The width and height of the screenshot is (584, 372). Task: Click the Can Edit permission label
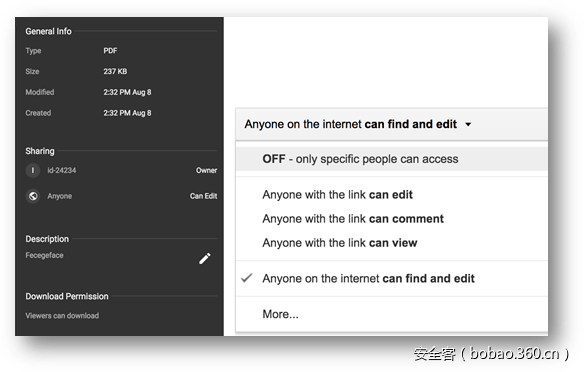click(x=203, y=196)
